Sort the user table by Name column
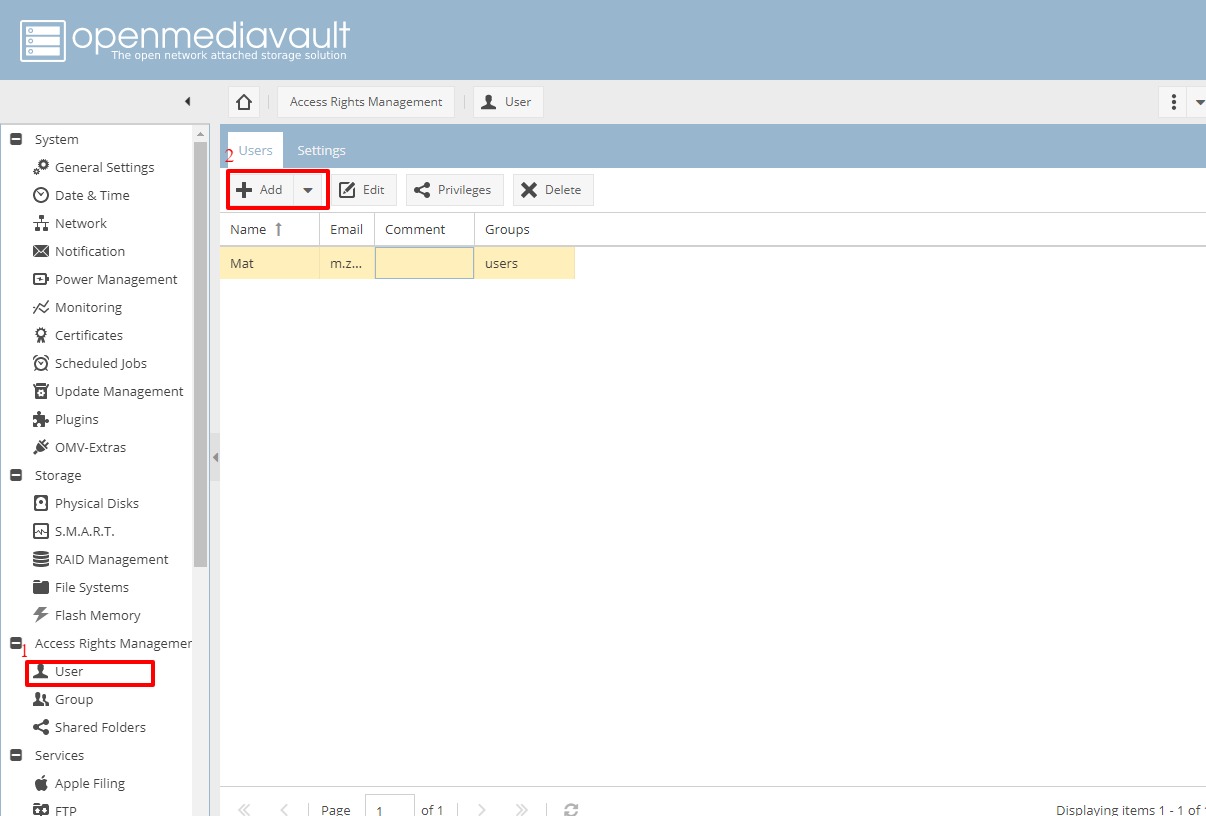 click(x=269, y=229)
